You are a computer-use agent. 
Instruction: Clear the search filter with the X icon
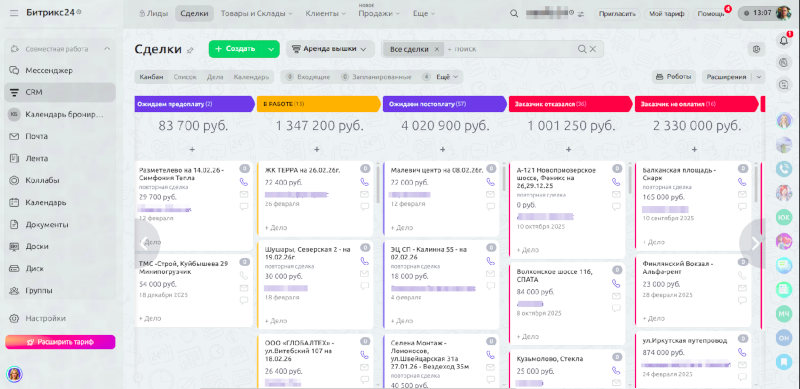593,49
